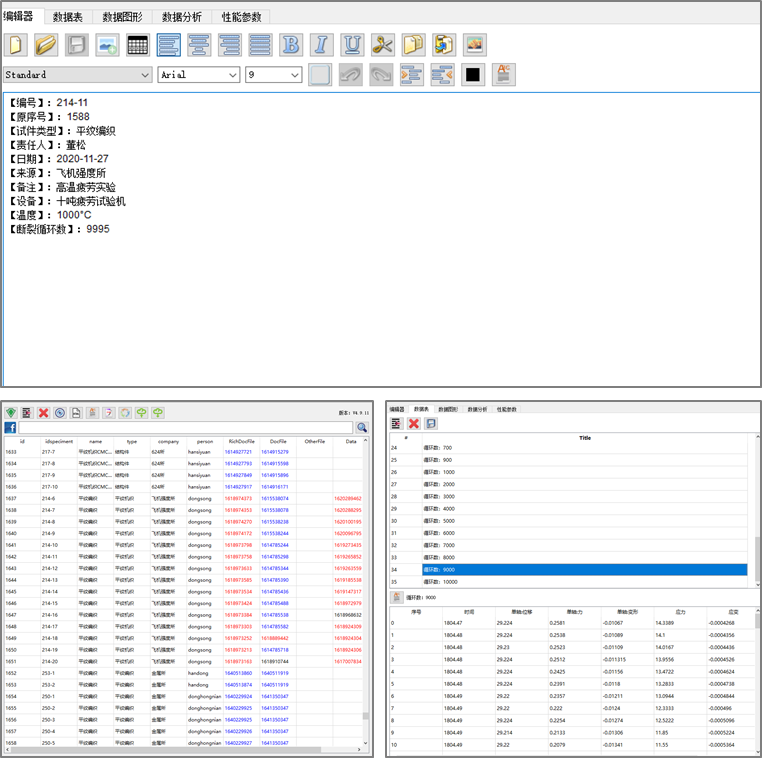Click the red X delete icon above id table

click(44, 412)
